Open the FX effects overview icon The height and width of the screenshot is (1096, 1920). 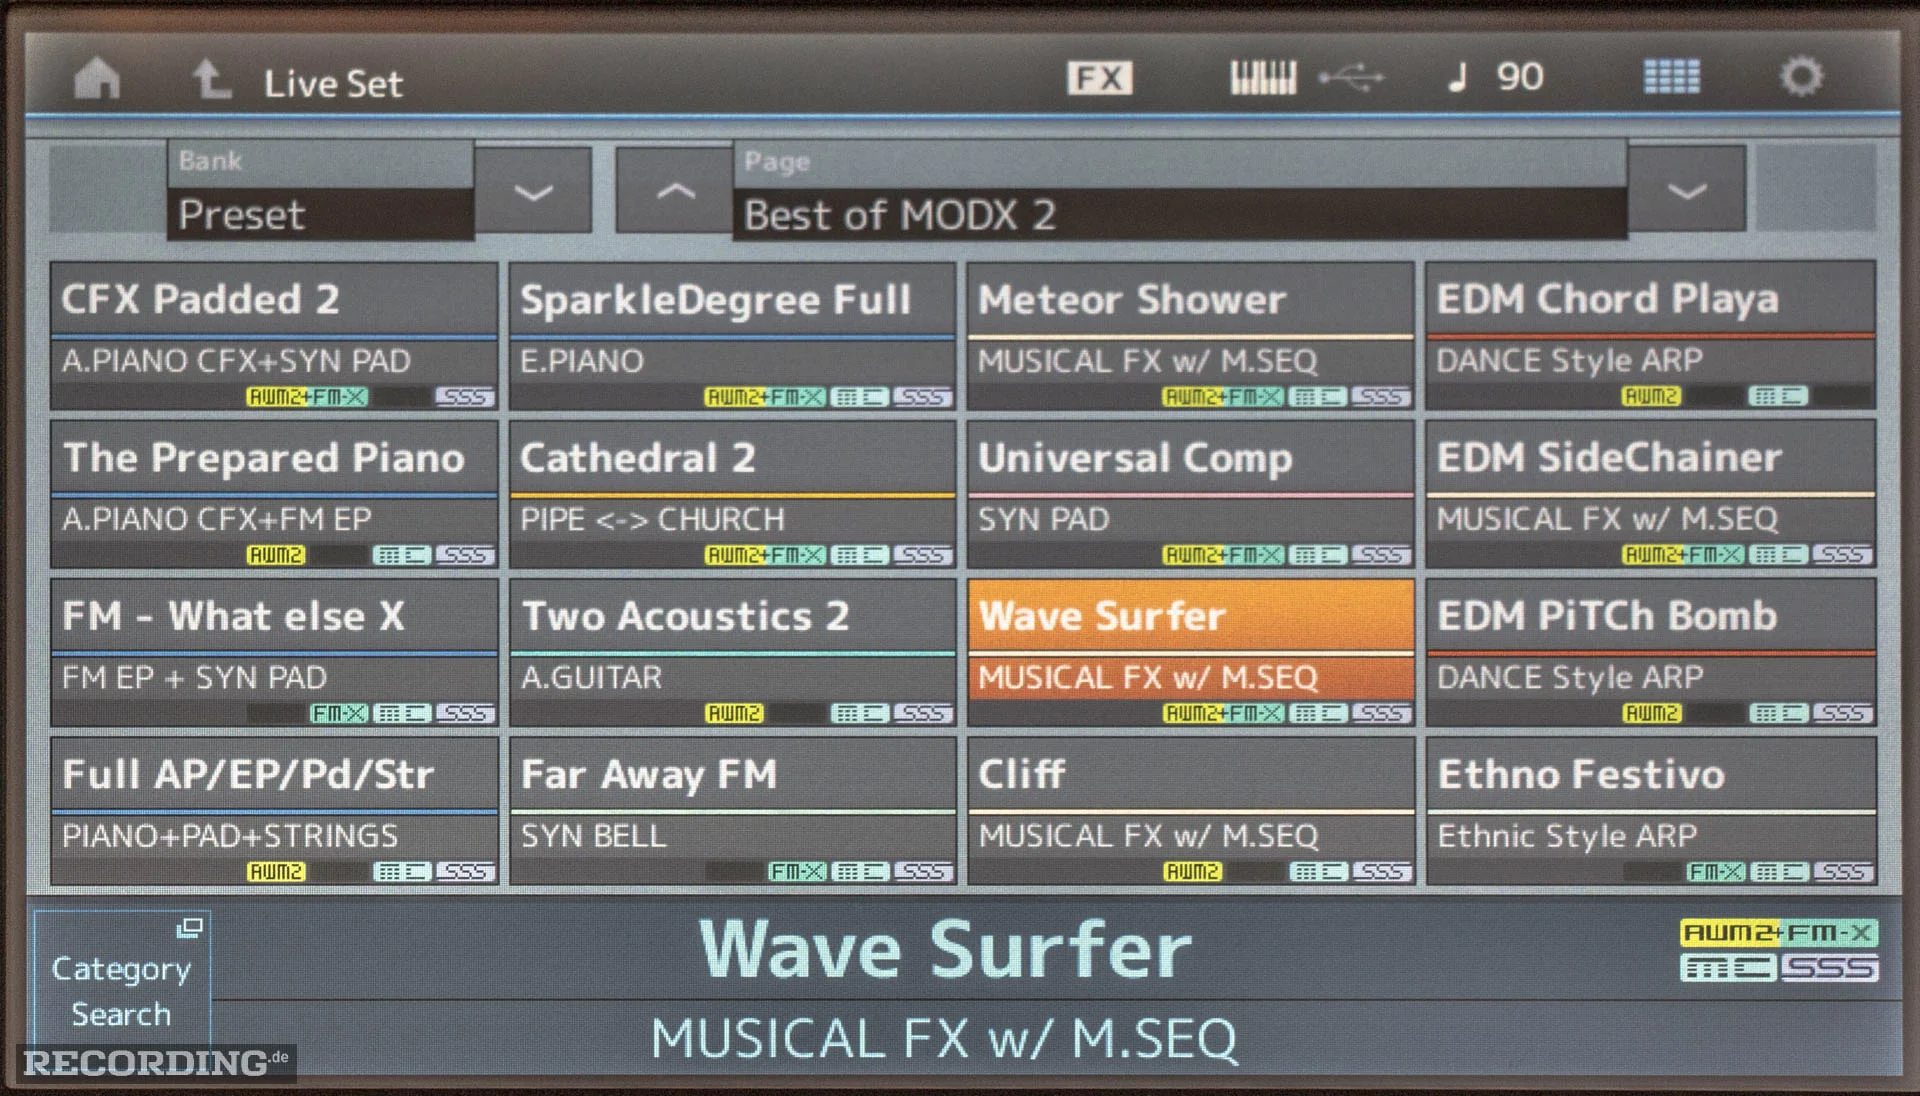pyautogui.click(x=1099, y=77)
